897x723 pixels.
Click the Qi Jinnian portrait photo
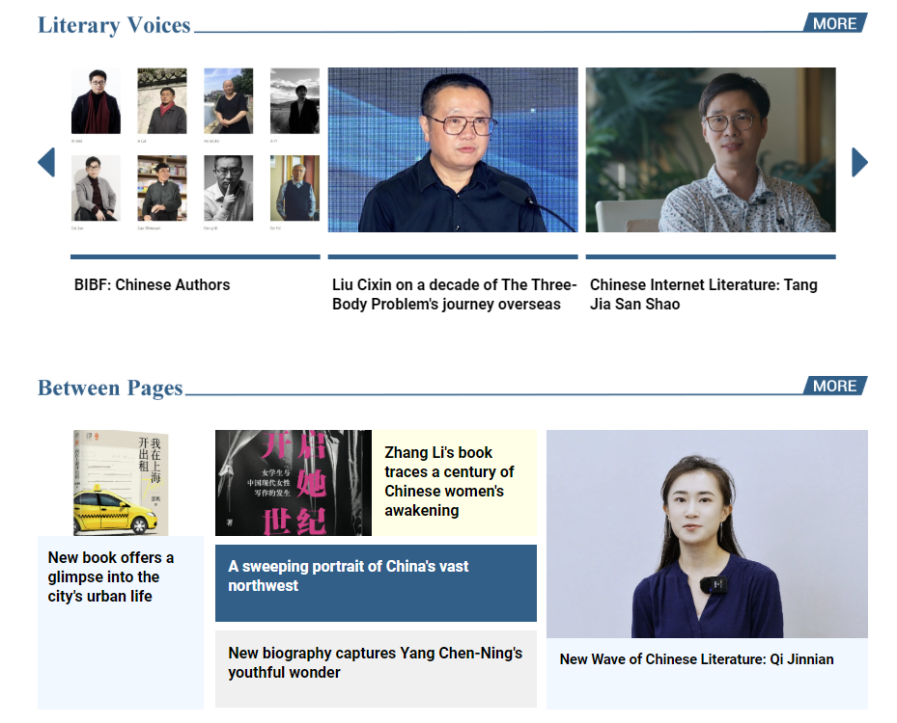(x=706, y=534)
